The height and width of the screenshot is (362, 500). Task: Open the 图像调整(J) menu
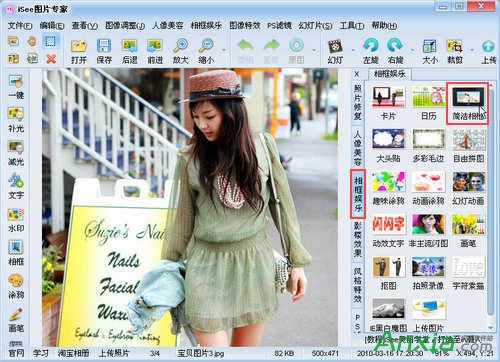125,26
